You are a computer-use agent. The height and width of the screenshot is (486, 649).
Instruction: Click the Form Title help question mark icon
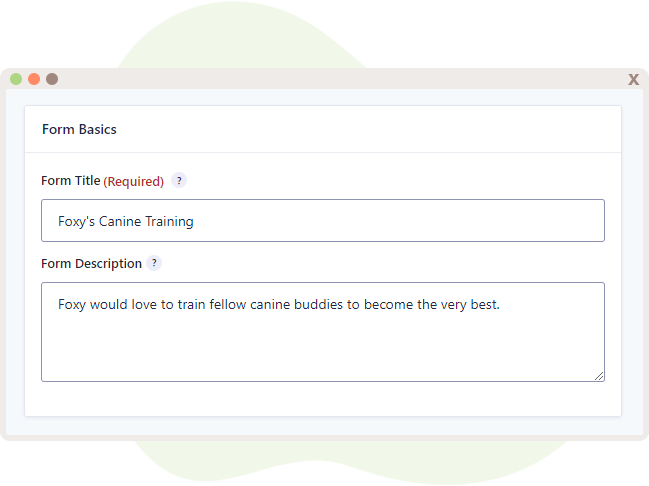click(179, 180)
